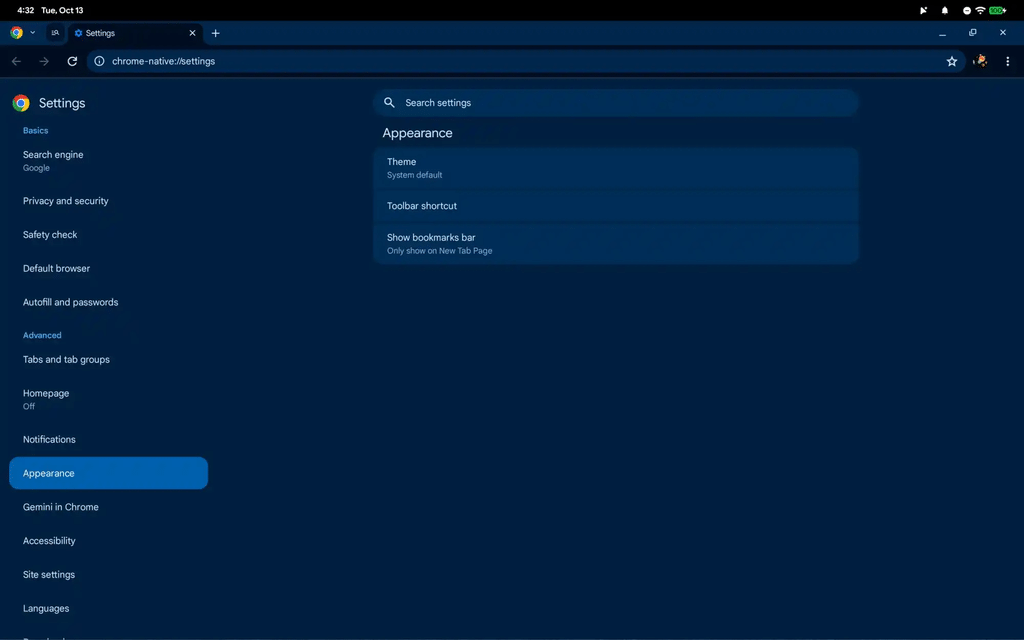Open the profile avatar menu
The image size is (1024, 640).
[x=980, y=61]
